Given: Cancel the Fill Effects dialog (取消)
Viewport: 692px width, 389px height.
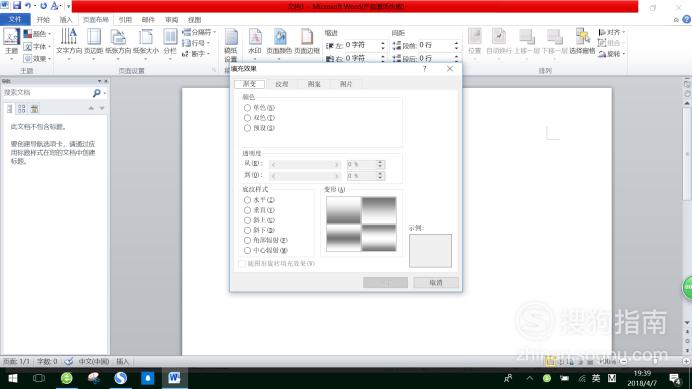Looking at the screenshot, I should (436, 283).
